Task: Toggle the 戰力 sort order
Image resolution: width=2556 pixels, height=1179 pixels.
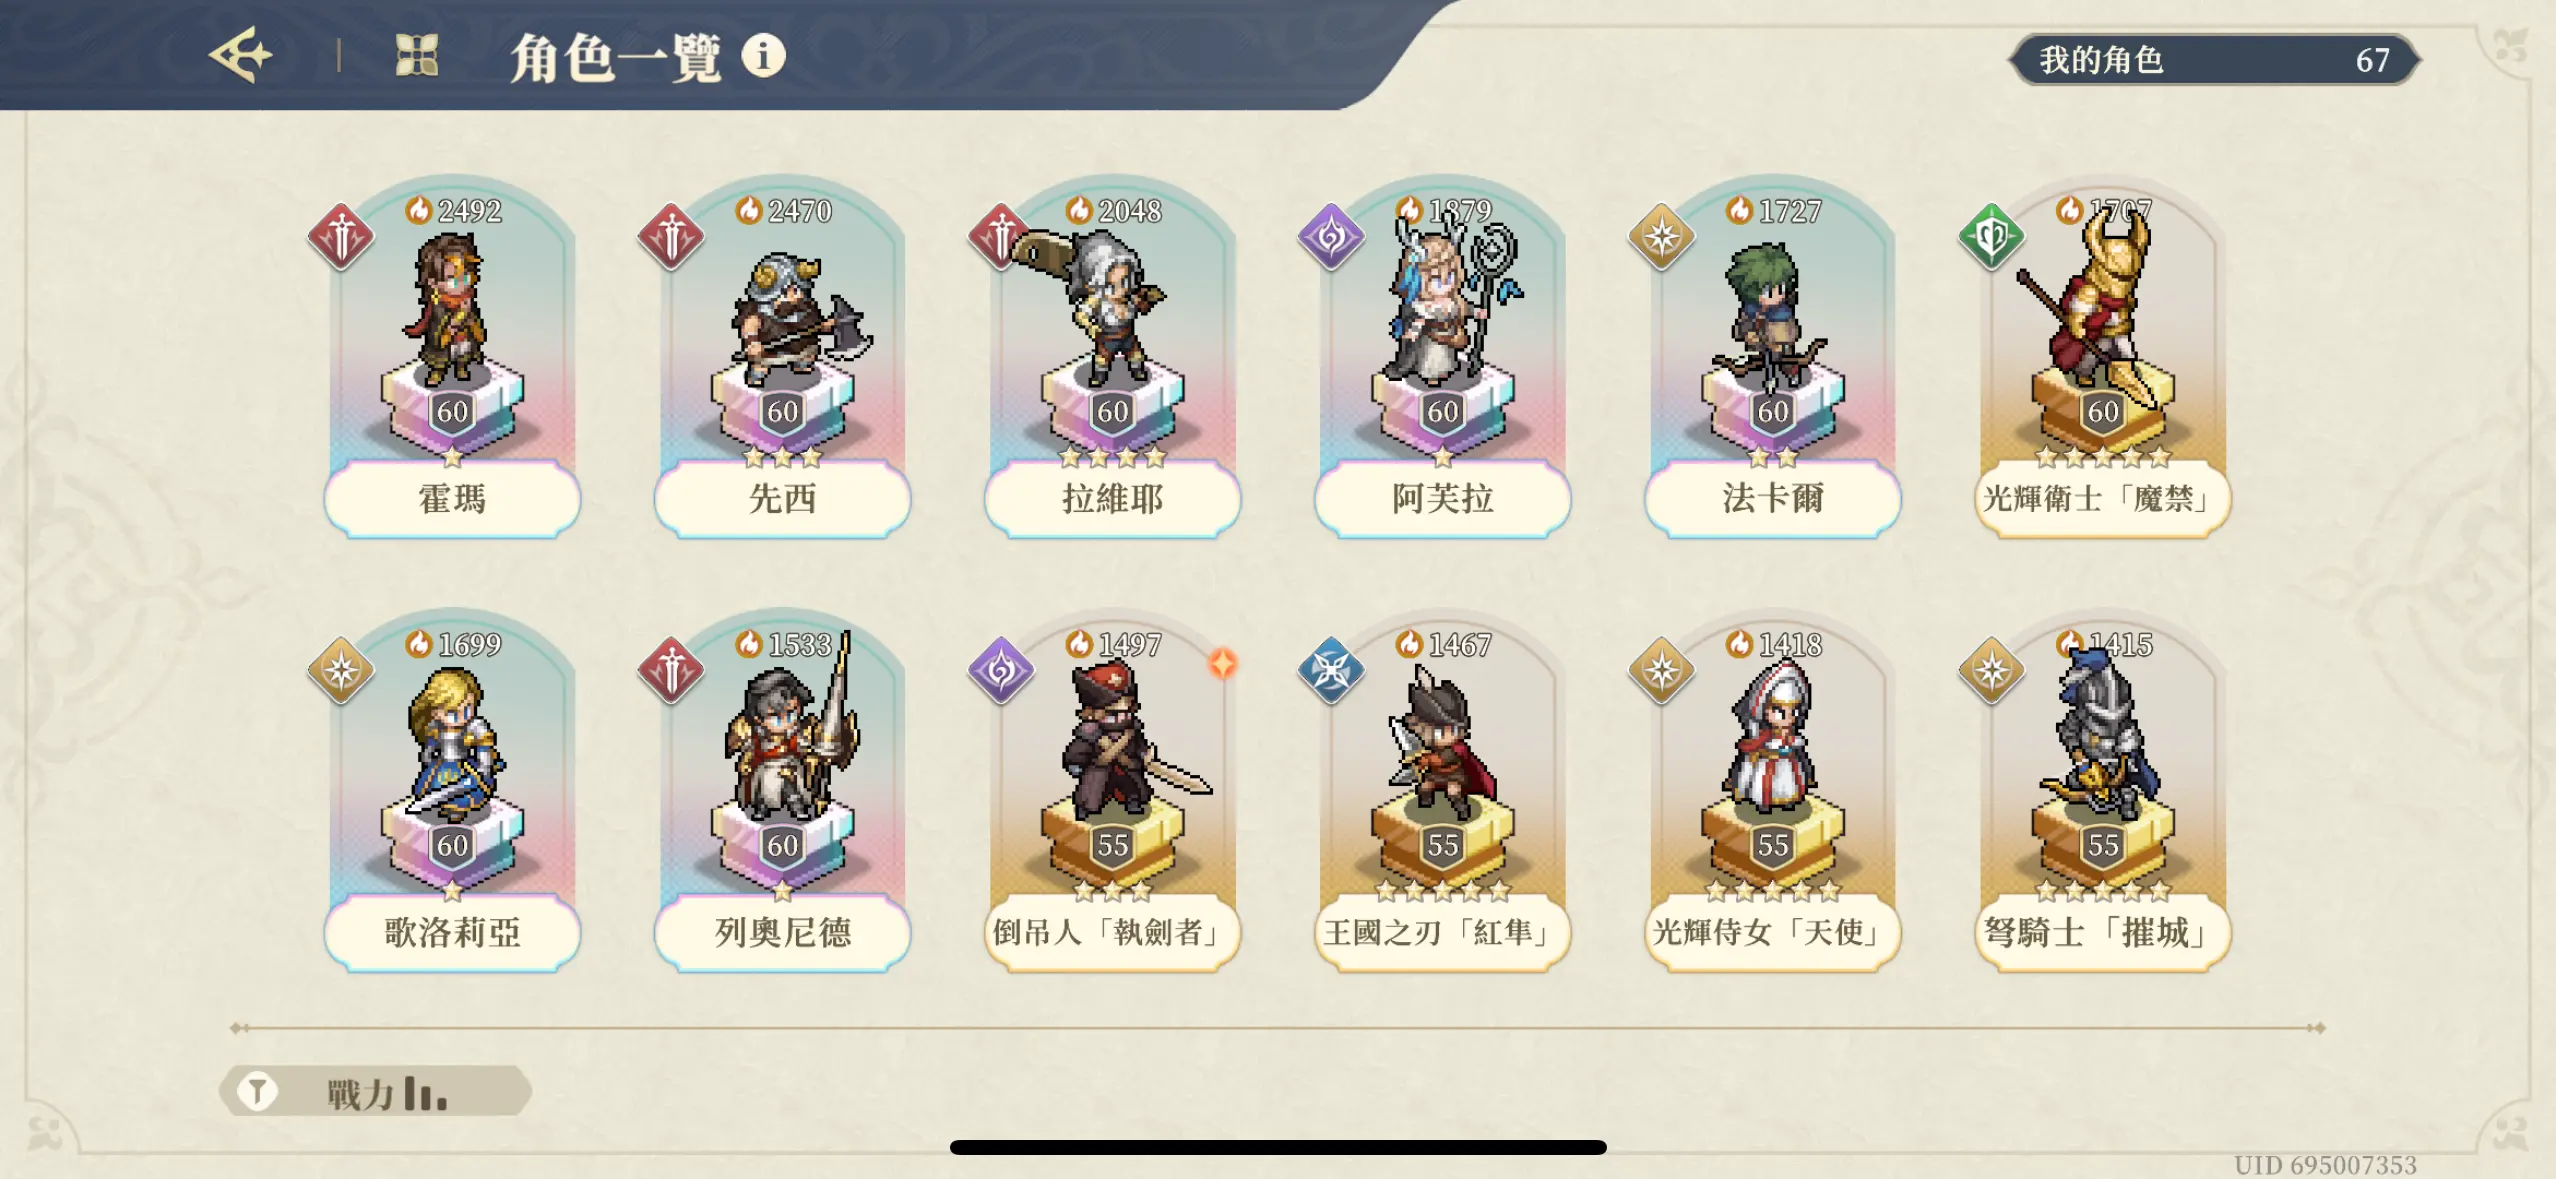Action: pyautogui.click(x=385, y=1091)
